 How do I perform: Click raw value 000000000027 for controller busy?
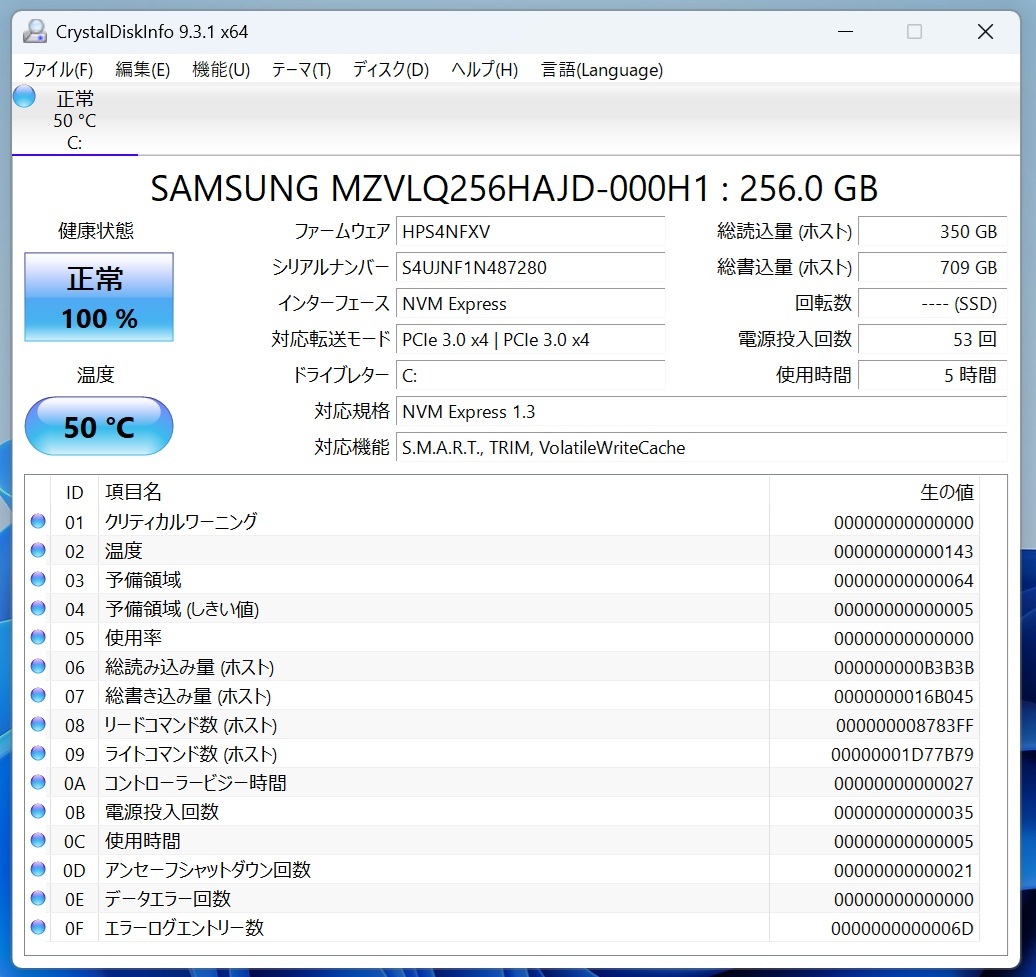(x=903, y=783)
